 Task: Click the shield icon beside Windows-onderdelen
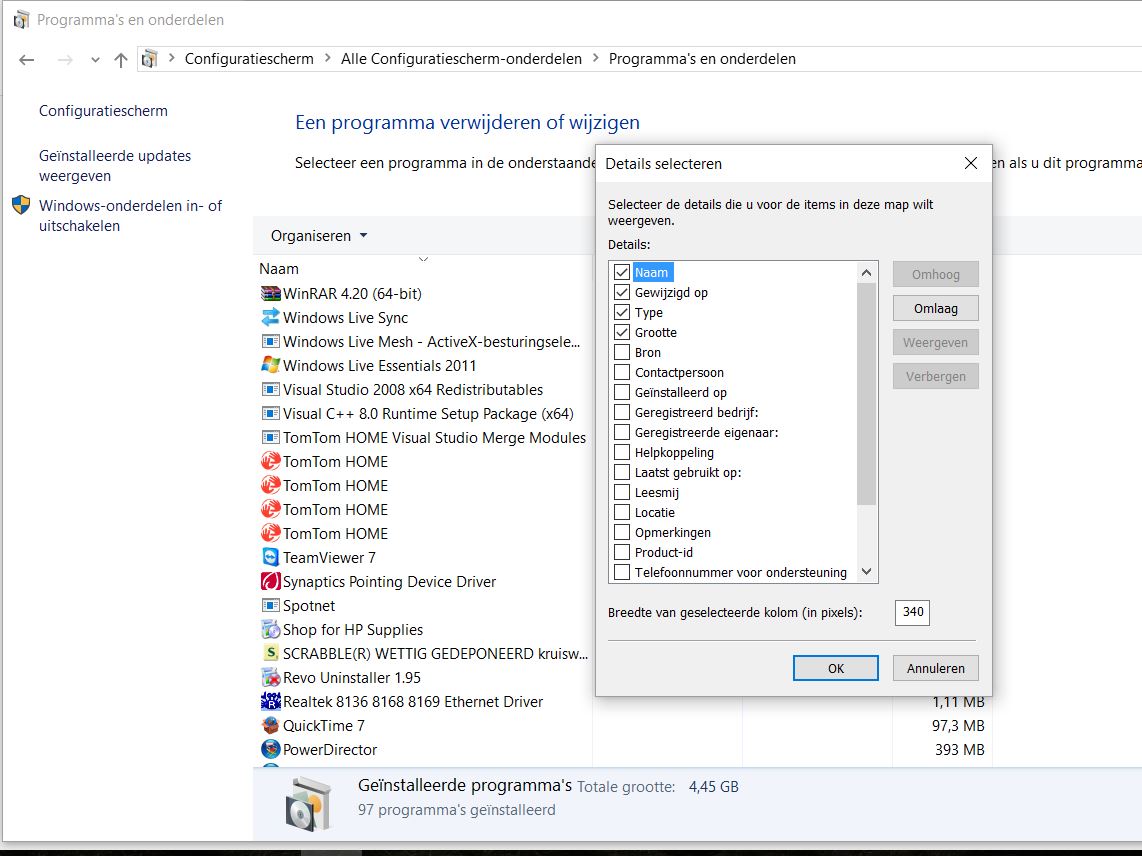(21, 205)
